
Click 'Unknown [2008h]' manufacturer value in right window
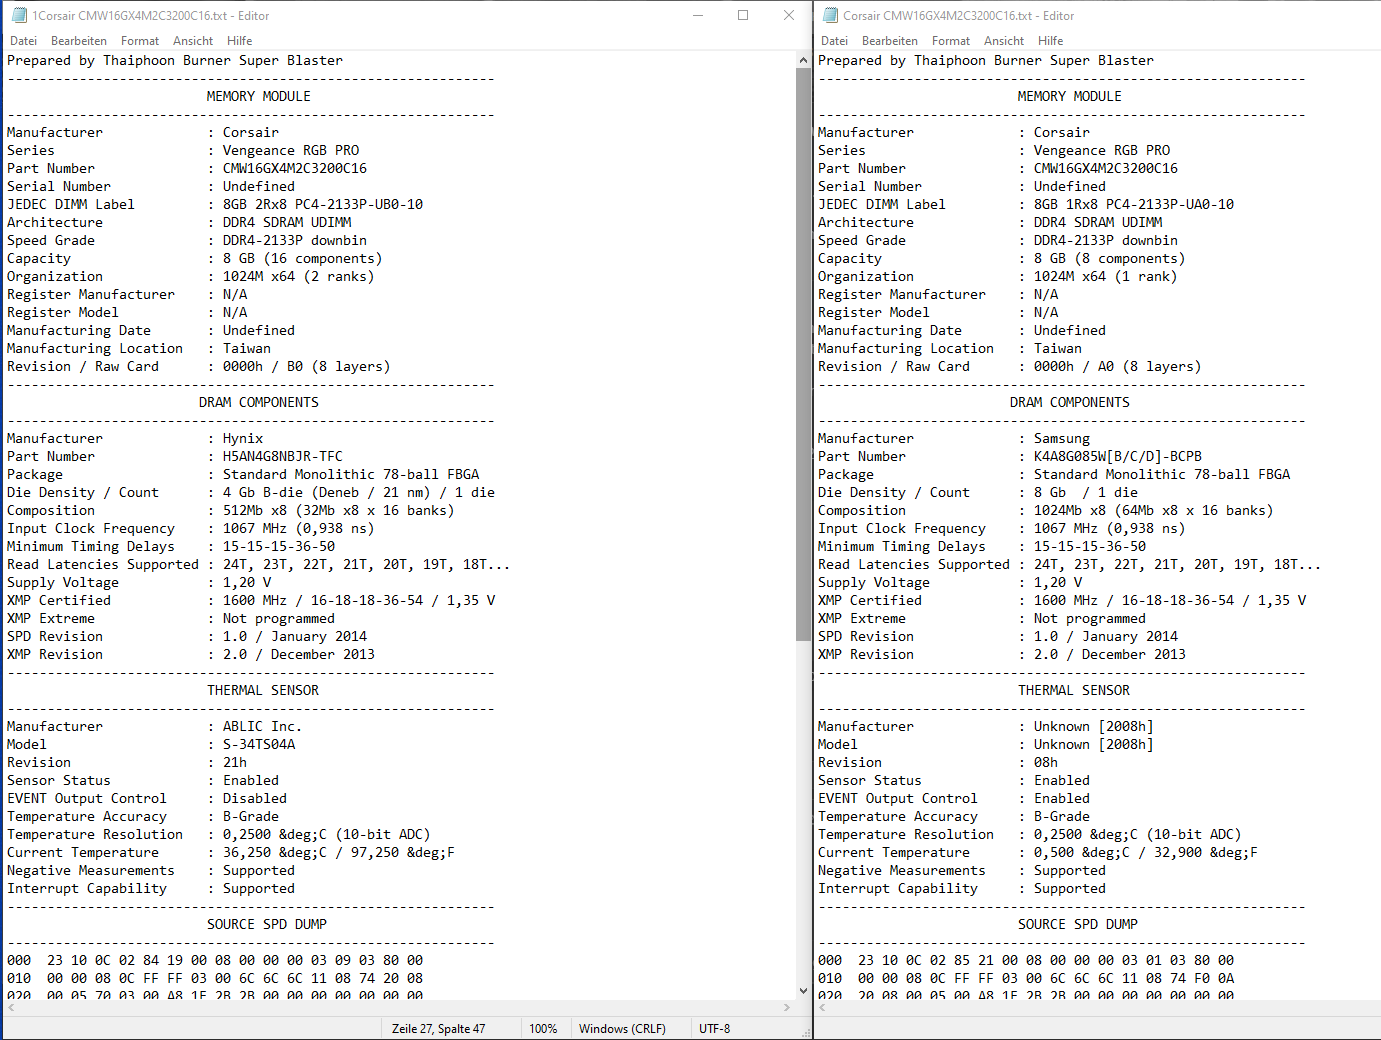[1094, 726]
